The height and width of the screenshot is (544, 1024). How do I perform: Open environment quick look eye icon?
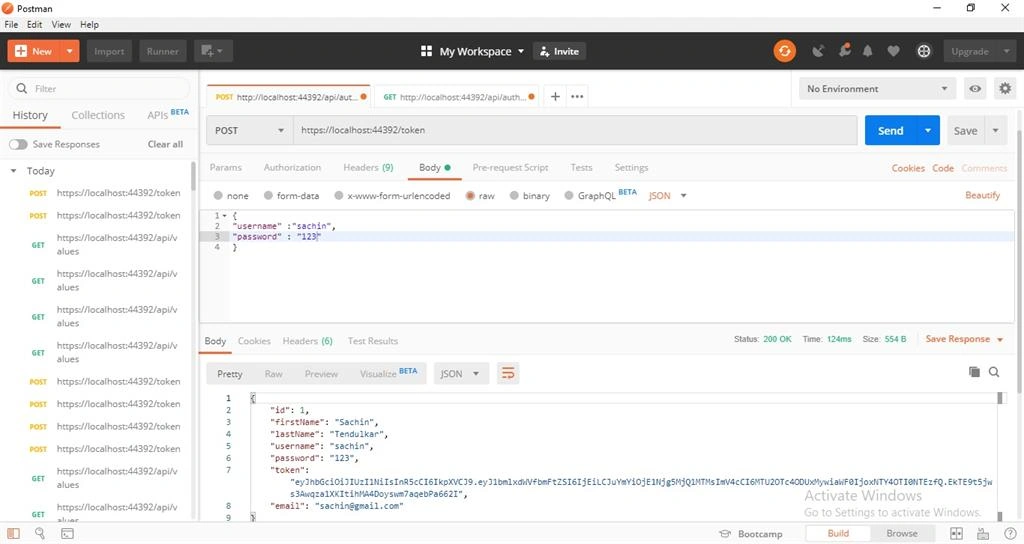point(974,89)
